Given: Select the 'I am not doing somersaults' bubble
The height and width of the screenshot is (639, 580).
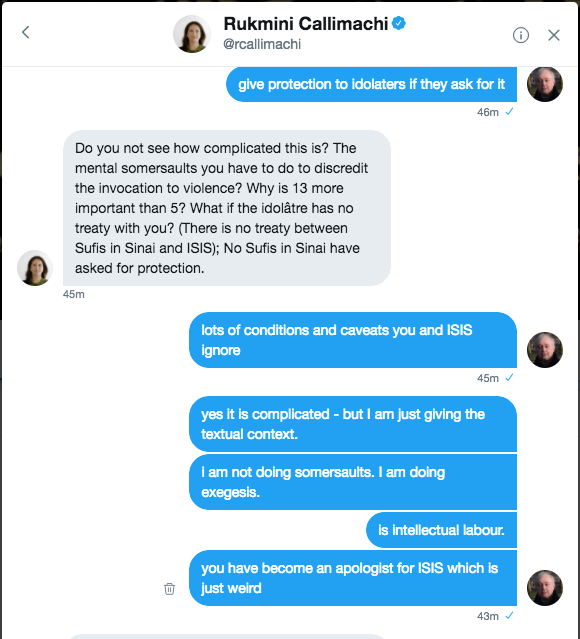Looking at the screenshot, I should [353, 482].
